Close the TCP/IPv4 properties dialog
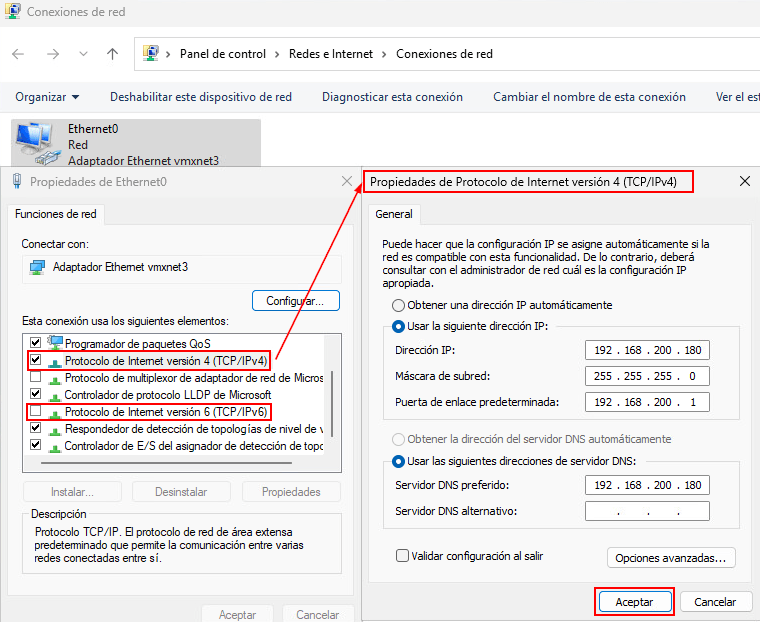This screenshot has width=760, height=622. coord(744,181)
